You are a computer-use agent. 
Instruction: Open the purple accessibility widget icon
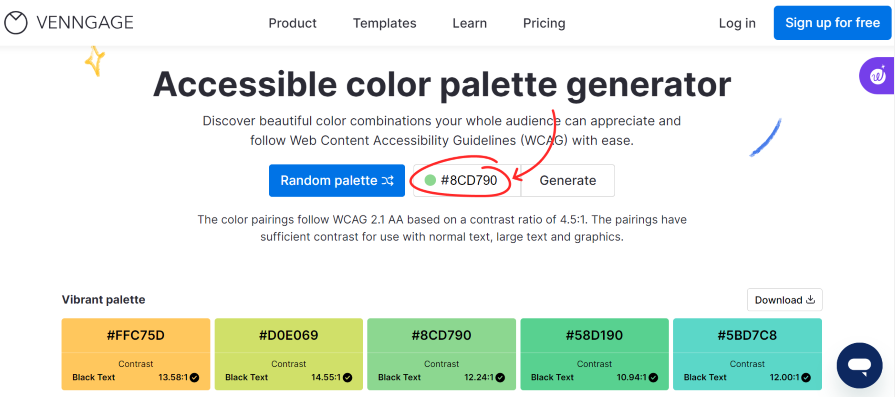point(877,76)
